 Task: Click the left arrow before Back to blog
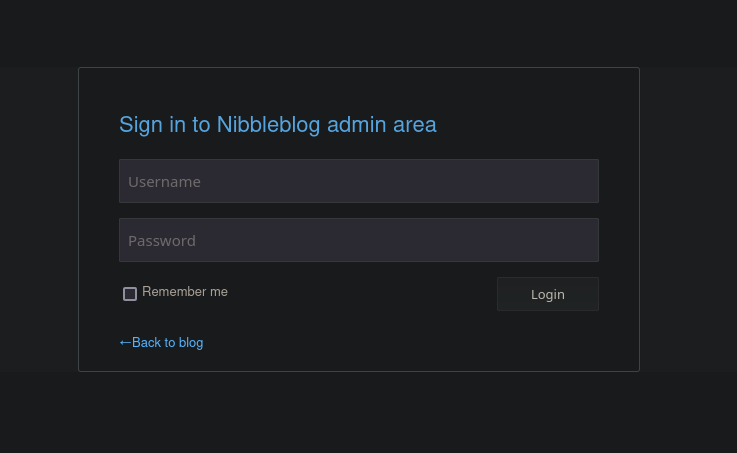click(x=125, y=343)
